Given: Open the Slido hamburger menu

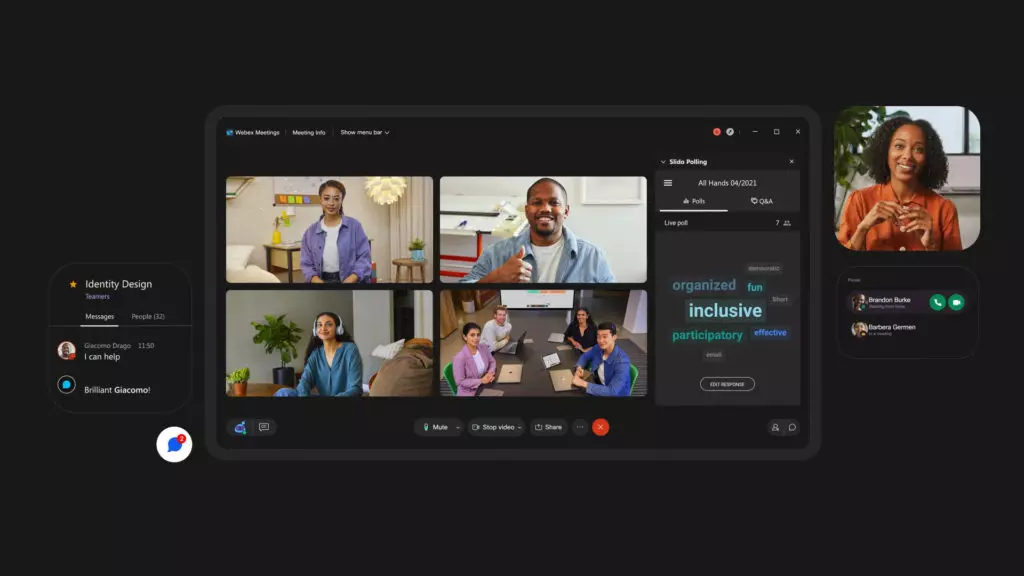Looking at the screenshot, I should [666, 182].
